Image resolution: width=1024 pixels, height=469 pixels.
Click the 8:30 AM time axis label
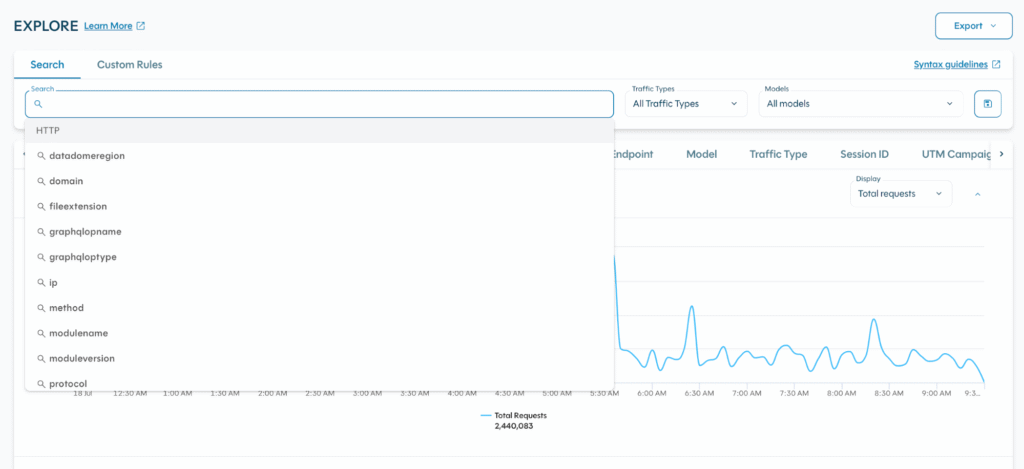click(x=889, y=394)
